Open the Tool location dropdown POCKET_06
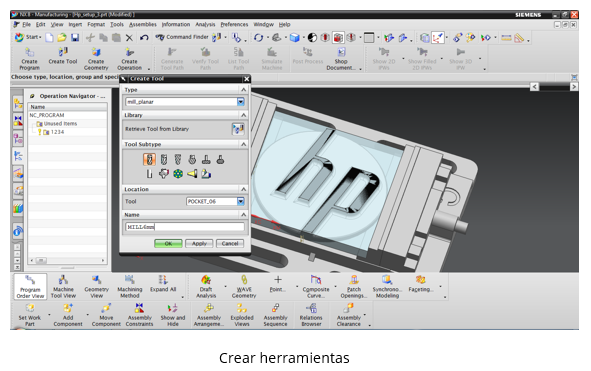 tap(240, 201)
